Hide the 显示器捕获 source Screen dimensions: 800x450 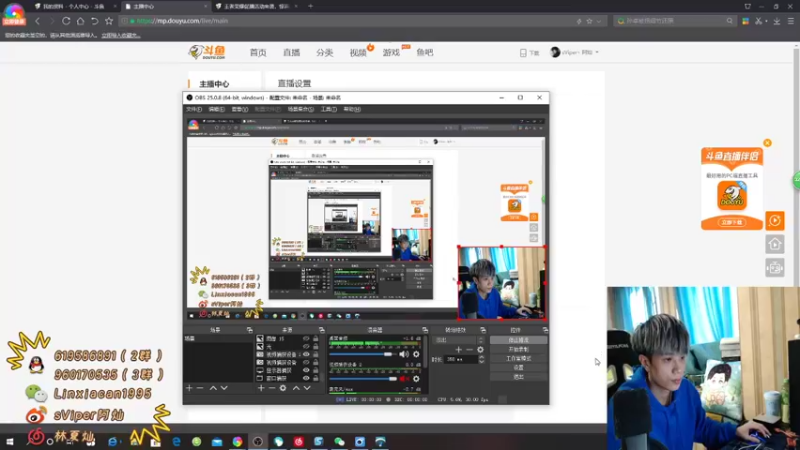(306, 370)
